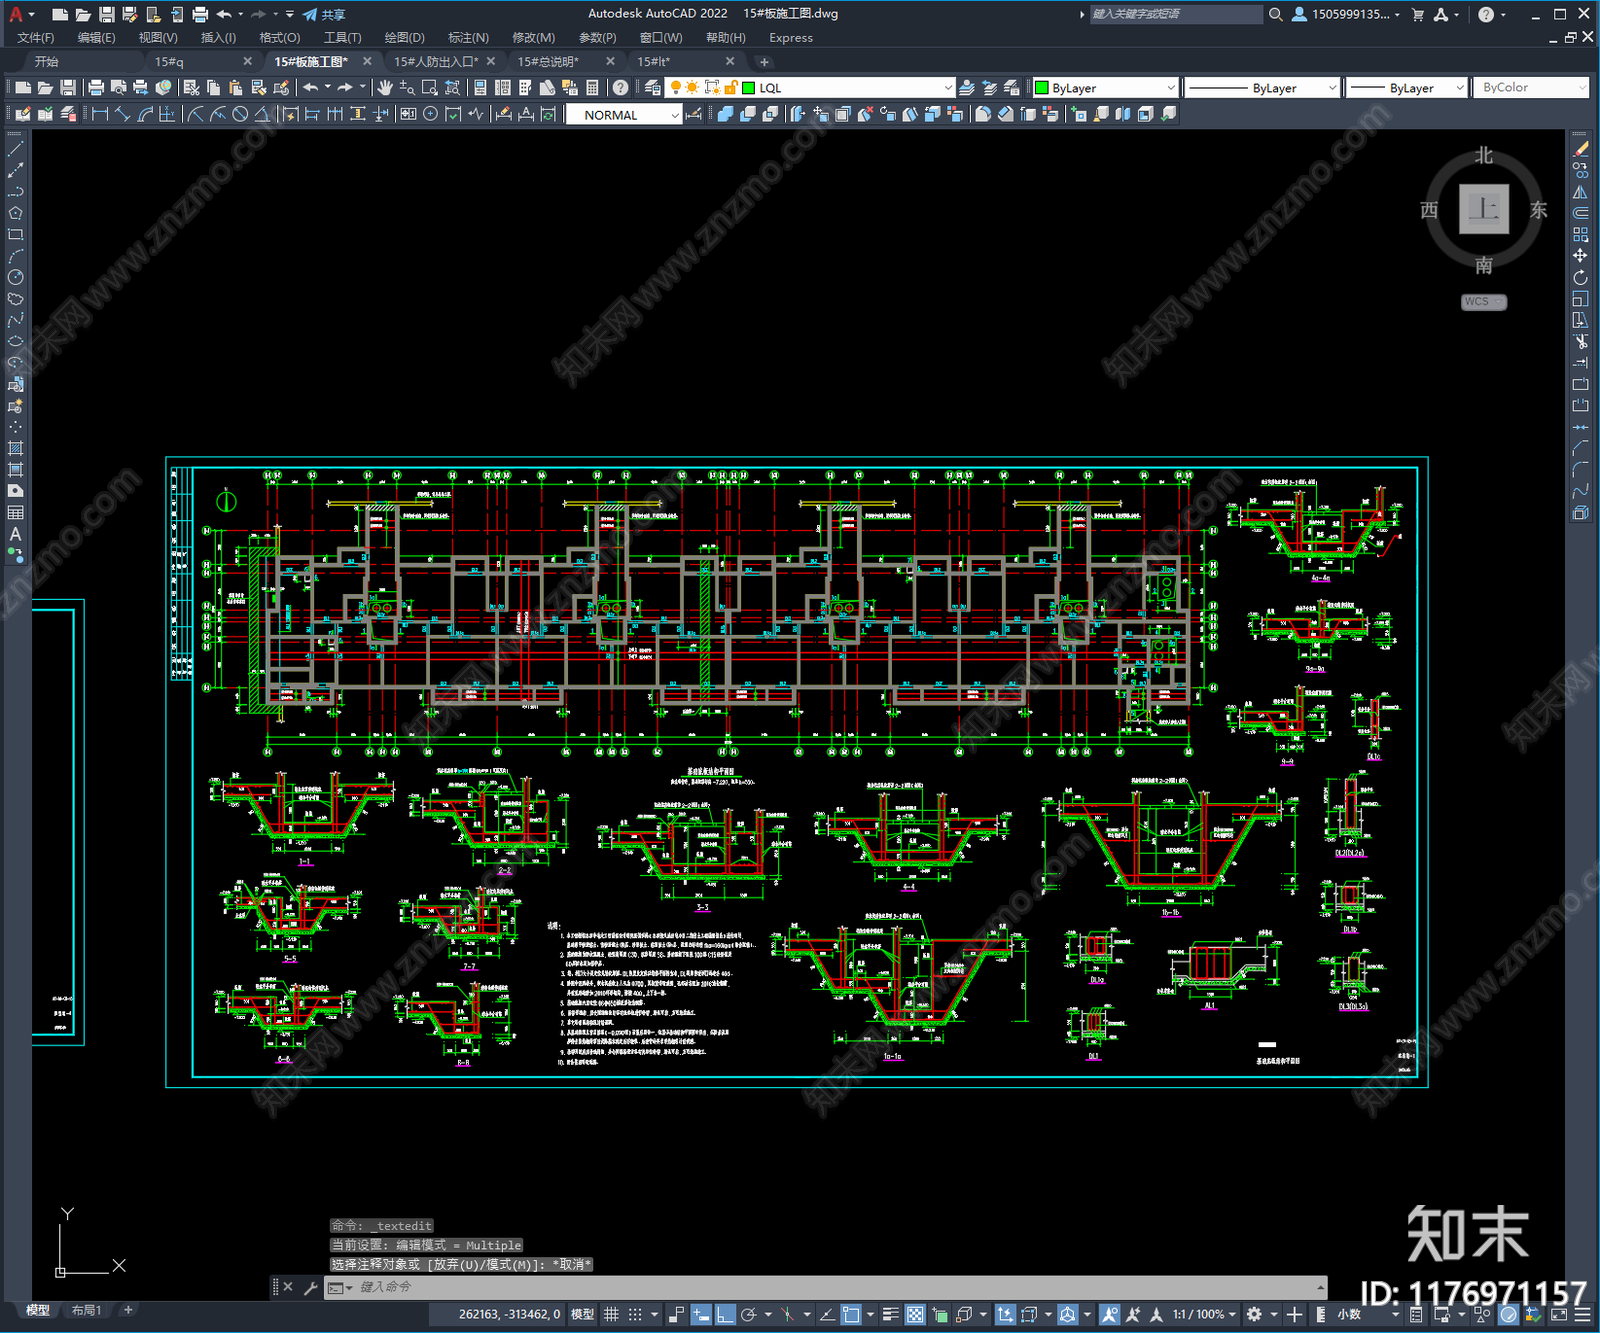This screenshot has height=1333, width=1600.
Task: Open the Plot printer icon
Action: (96, 88)
